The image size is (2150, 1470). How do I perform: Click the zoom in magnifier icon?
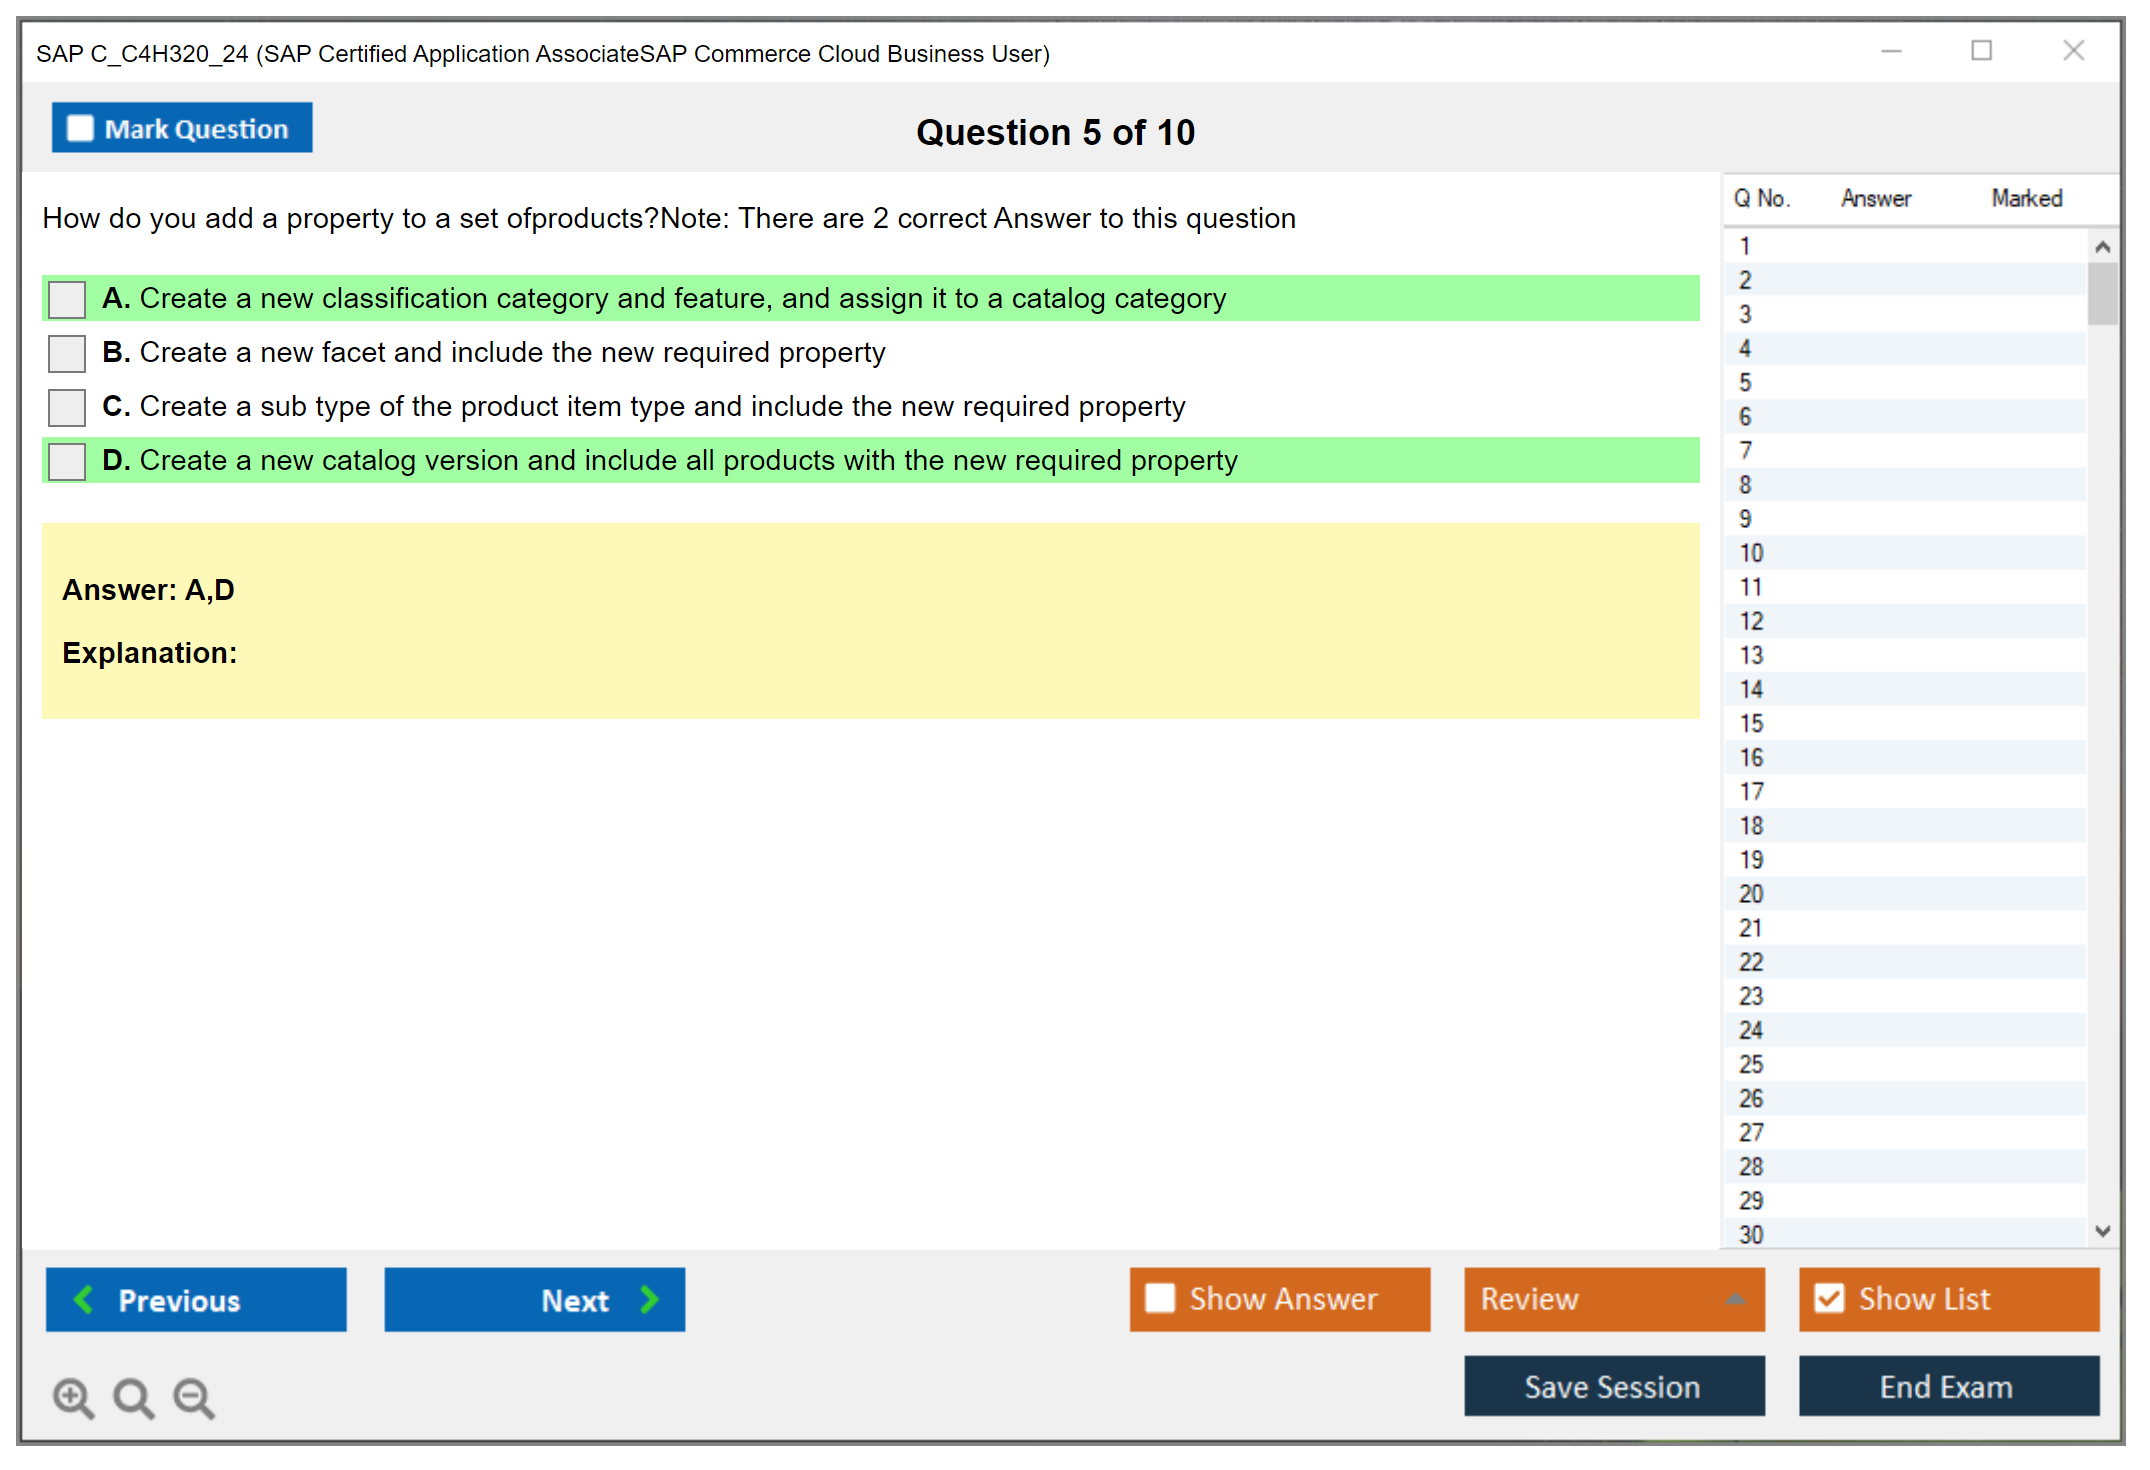point(73,1397)
